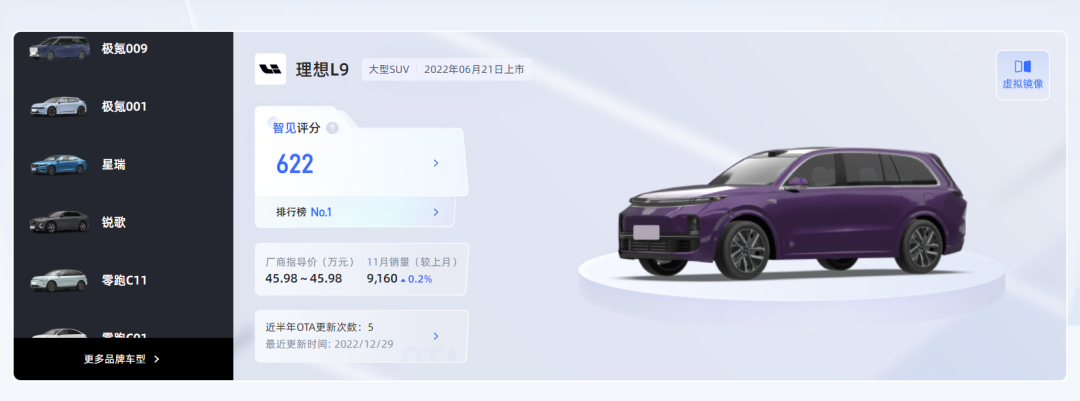Image resolution: width=1080 pixels, height=401 pixels.
Task: Click the question mark help icon beside 智见评分
Action: [x=333, y=128]
